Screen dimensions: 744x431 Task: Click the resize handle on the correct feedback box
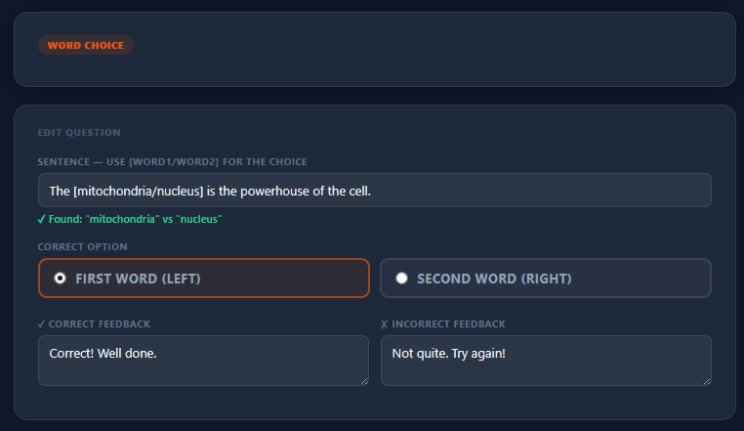(364, 380)
